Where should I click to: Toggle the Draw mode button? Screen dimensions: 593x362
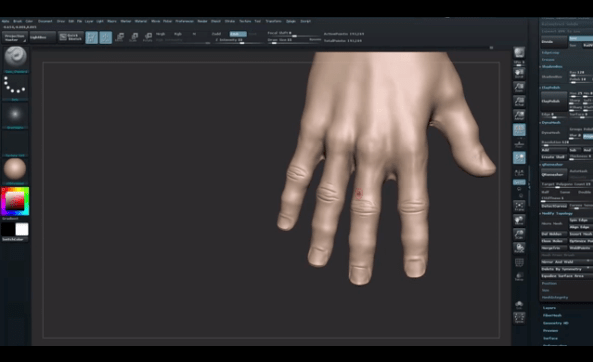coord(106,37)
